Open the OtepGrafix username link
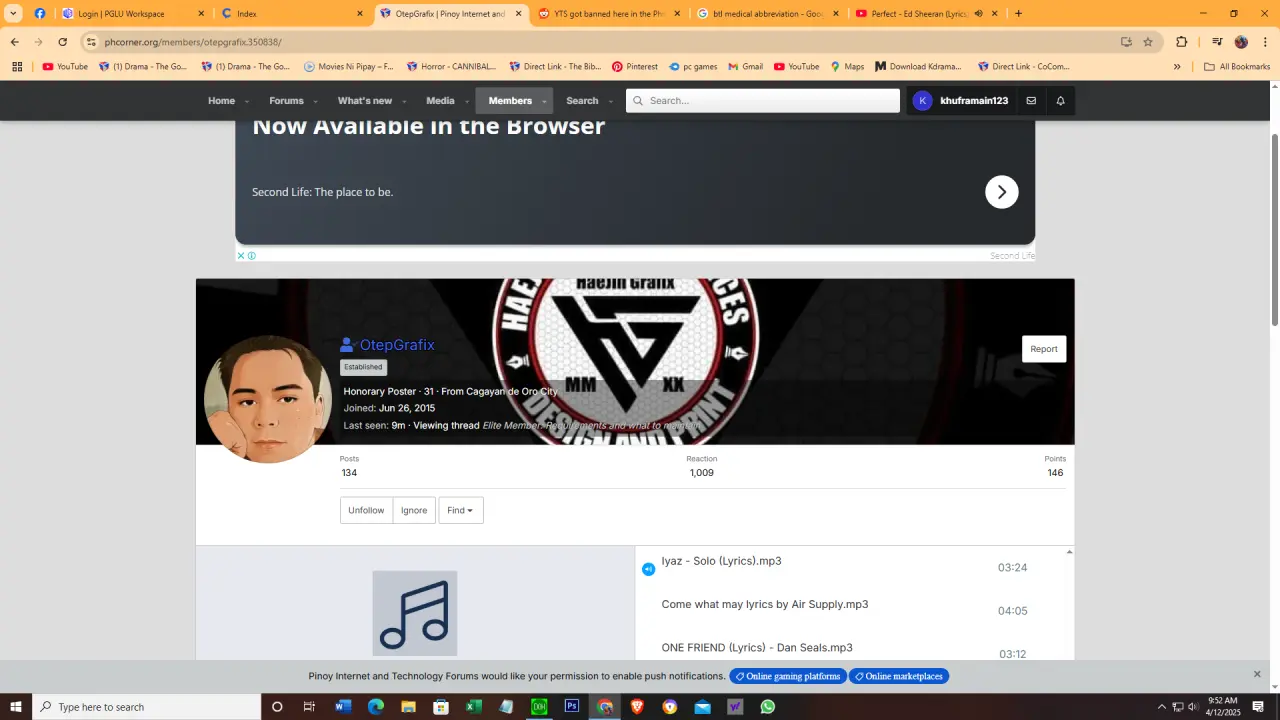Screen dimensions: 1280x720 pos(397,345)
